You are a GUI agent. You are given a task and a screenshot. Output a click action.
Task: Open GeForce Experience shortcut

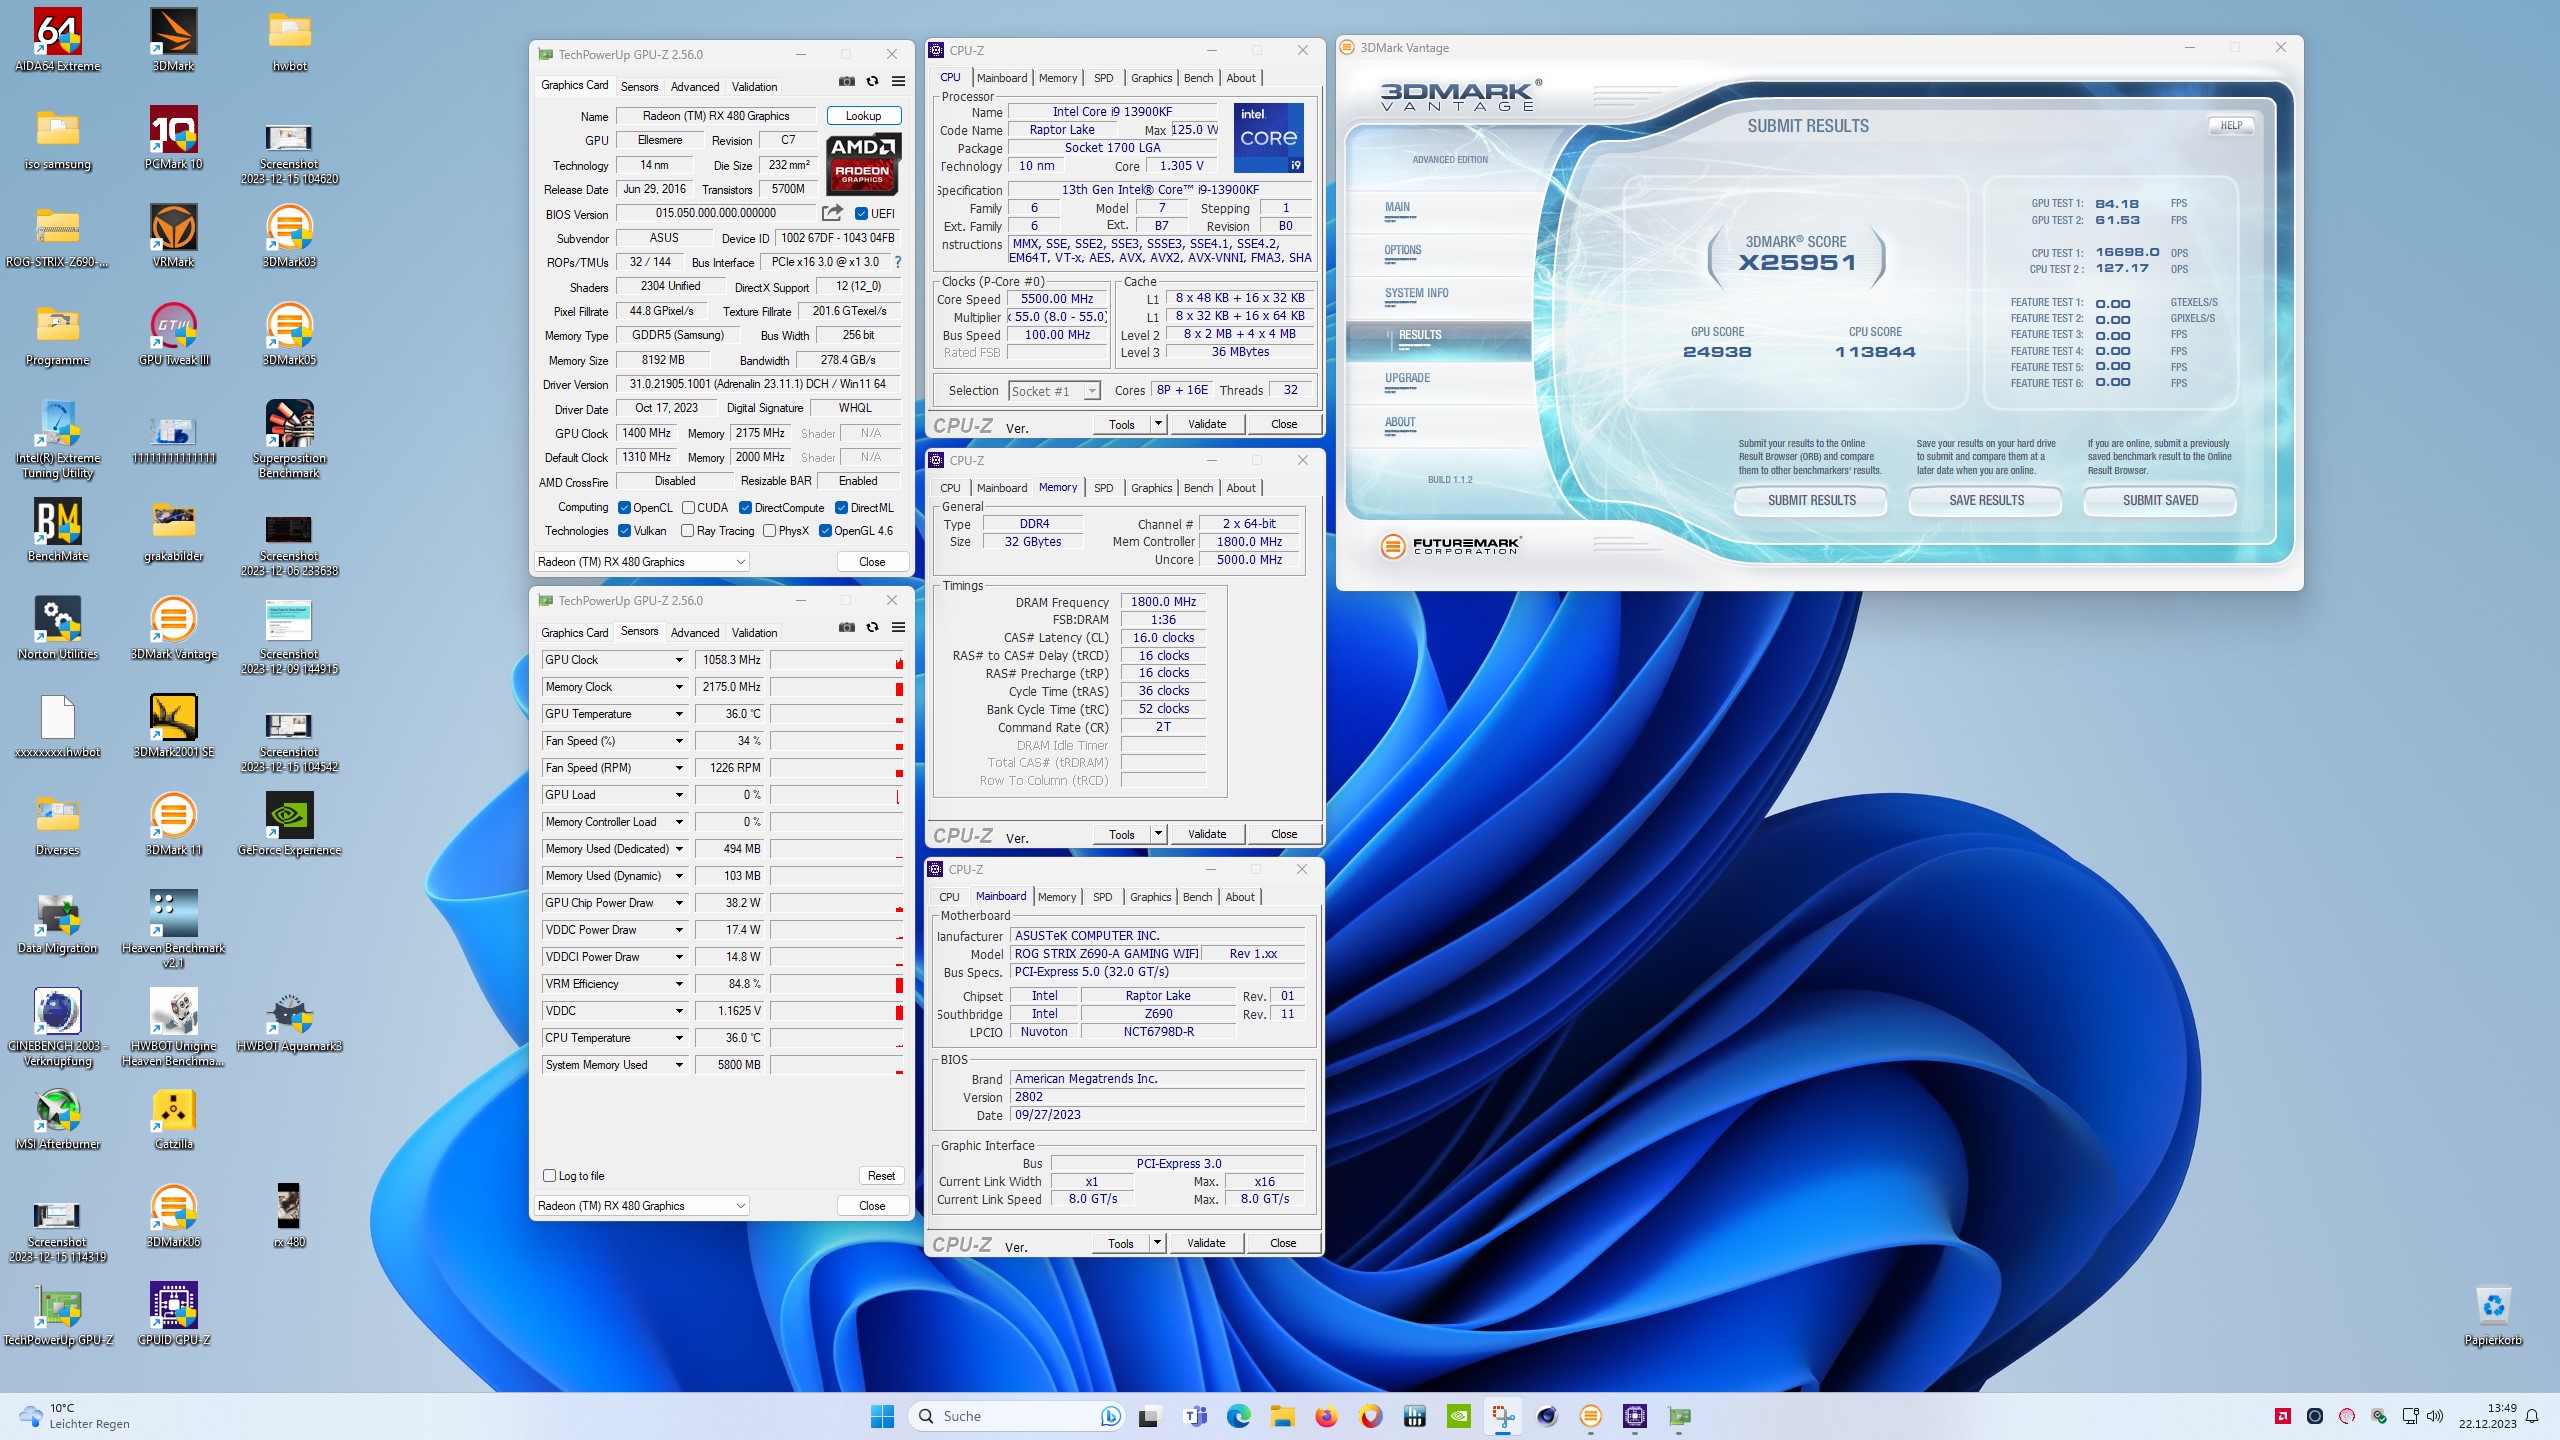point(290,824)
